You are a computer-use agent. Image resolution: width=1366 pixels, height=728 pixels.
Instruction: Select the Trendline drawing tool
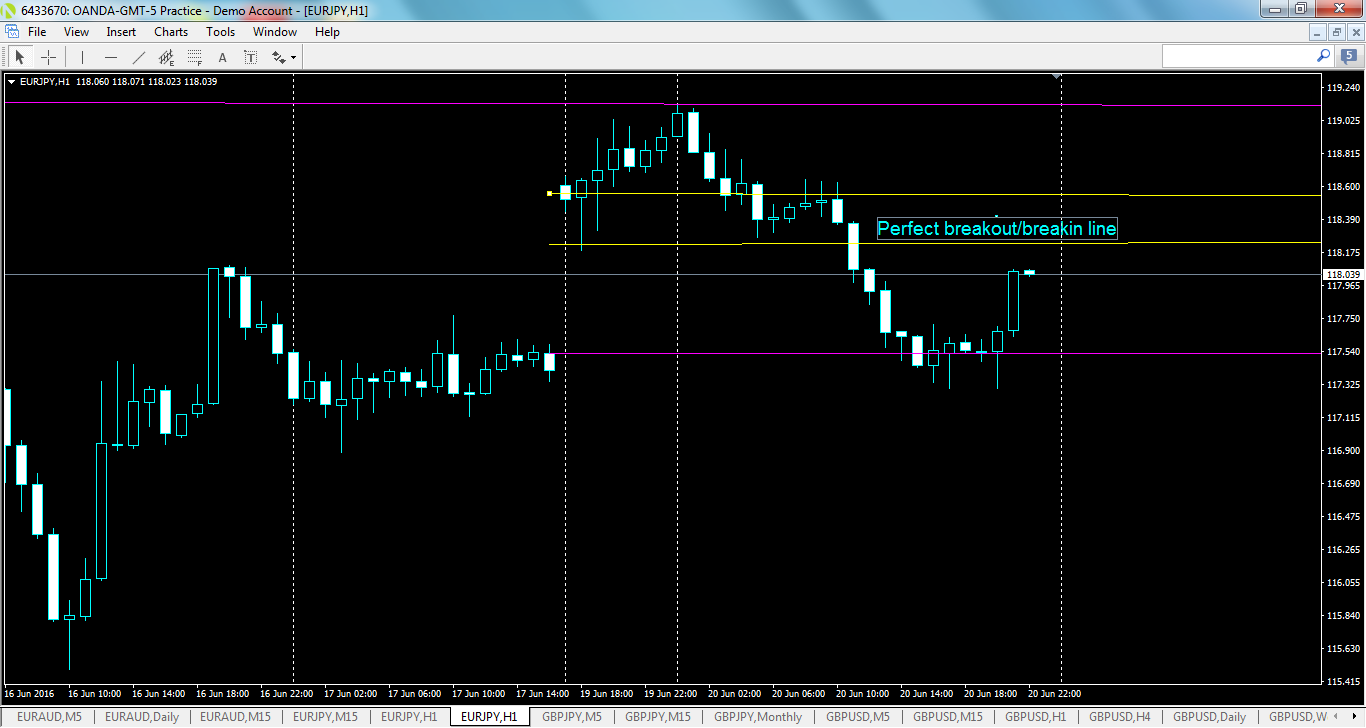[x=139, y=56]
